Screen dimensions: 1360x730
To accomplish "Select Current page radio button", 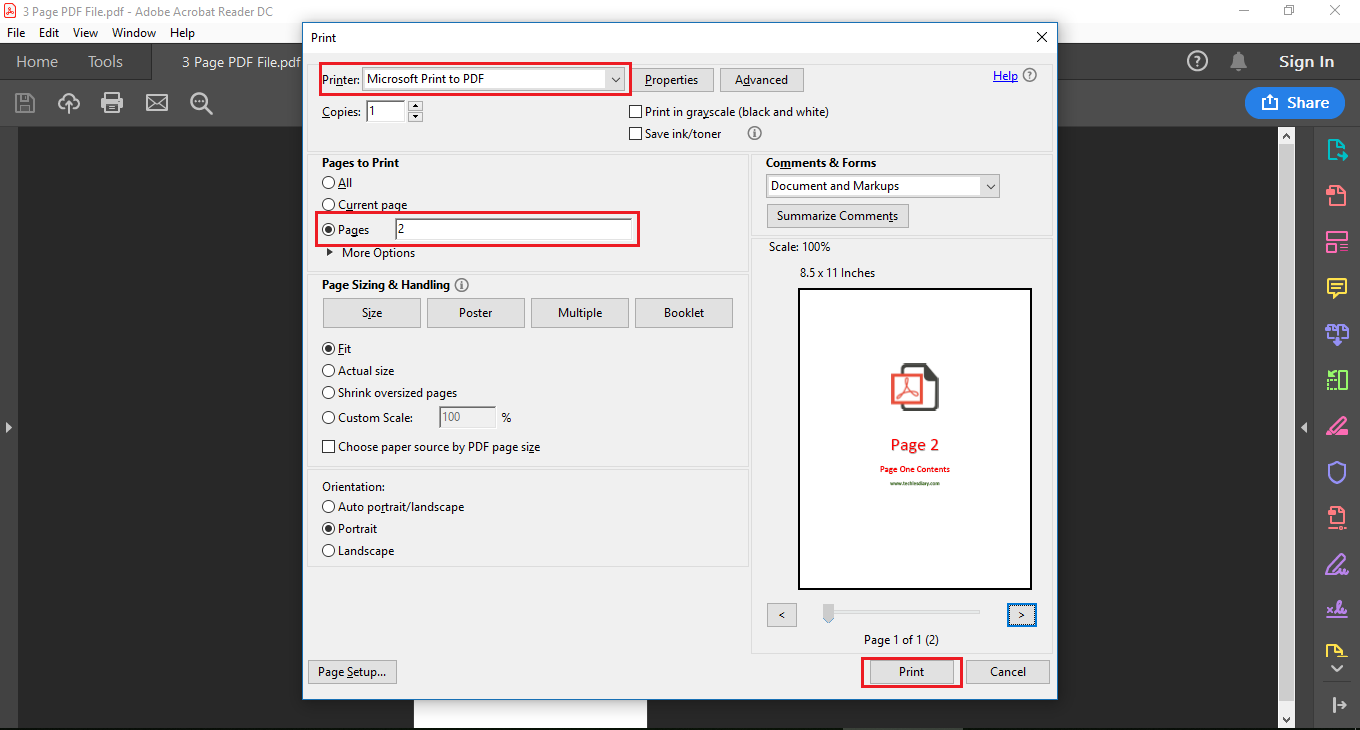I will [x=328, y=205].
